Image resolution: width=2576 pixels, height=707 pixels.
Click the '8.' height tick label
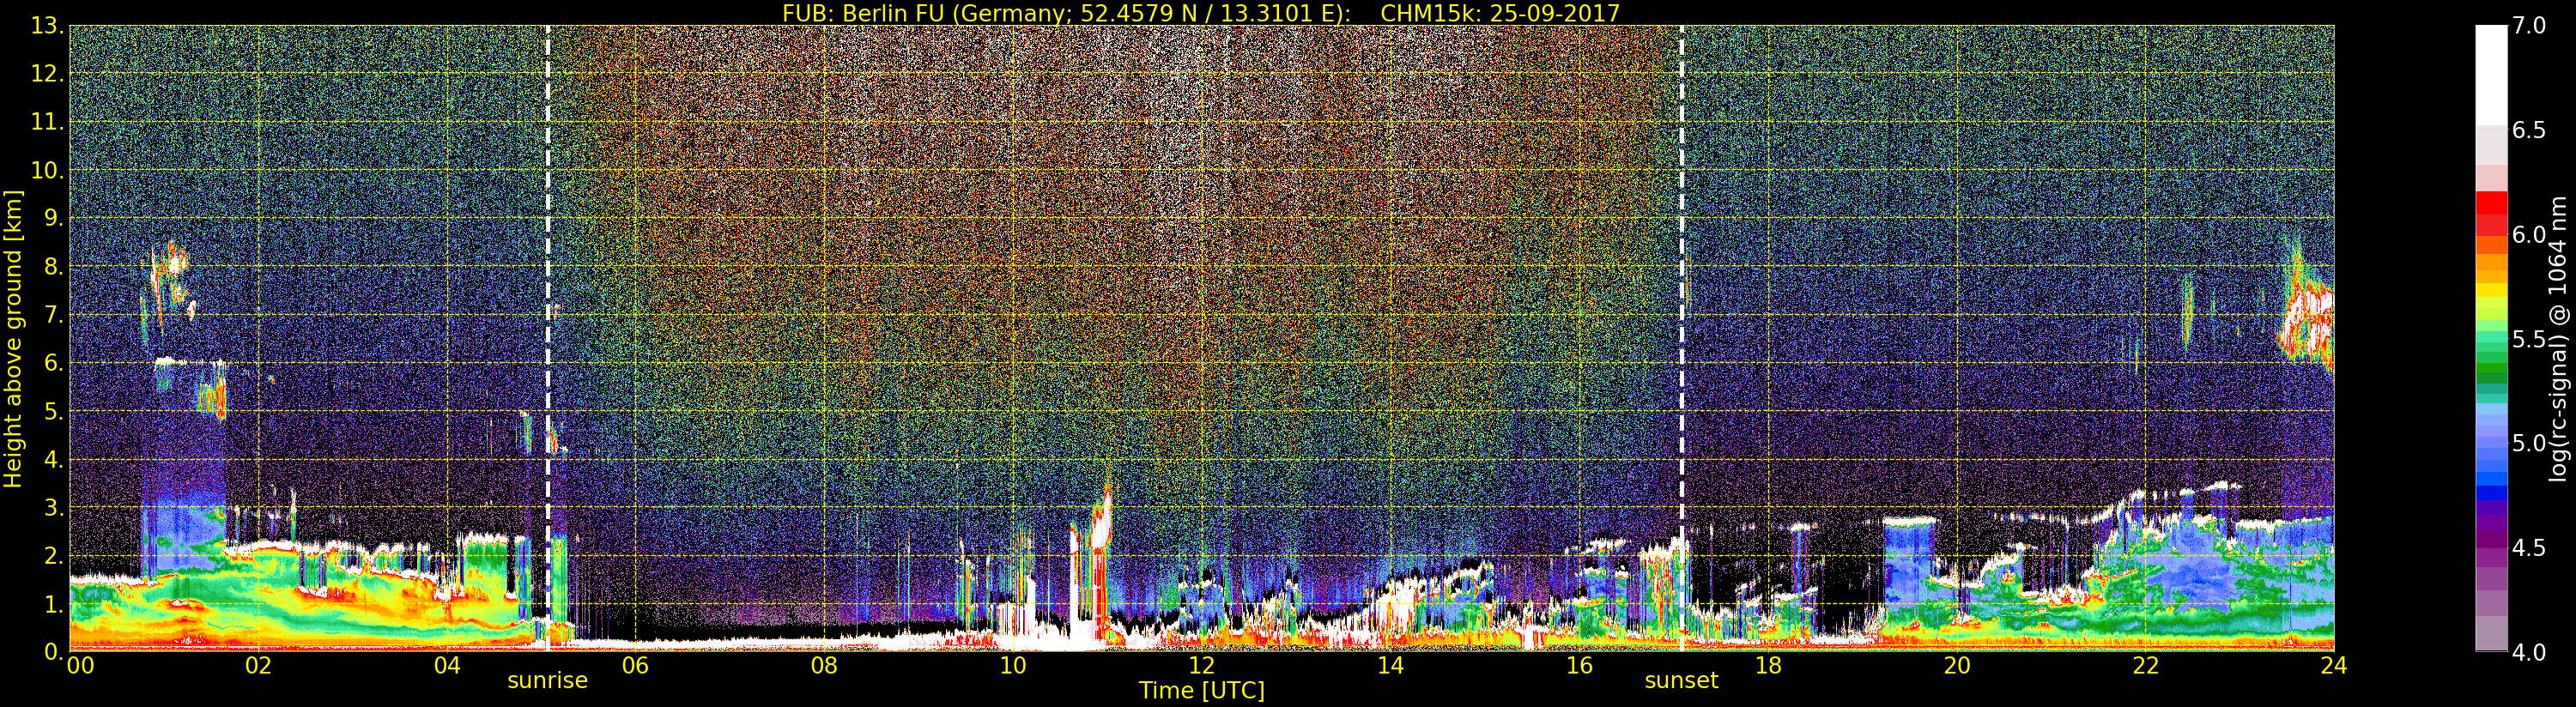[53, 267]
